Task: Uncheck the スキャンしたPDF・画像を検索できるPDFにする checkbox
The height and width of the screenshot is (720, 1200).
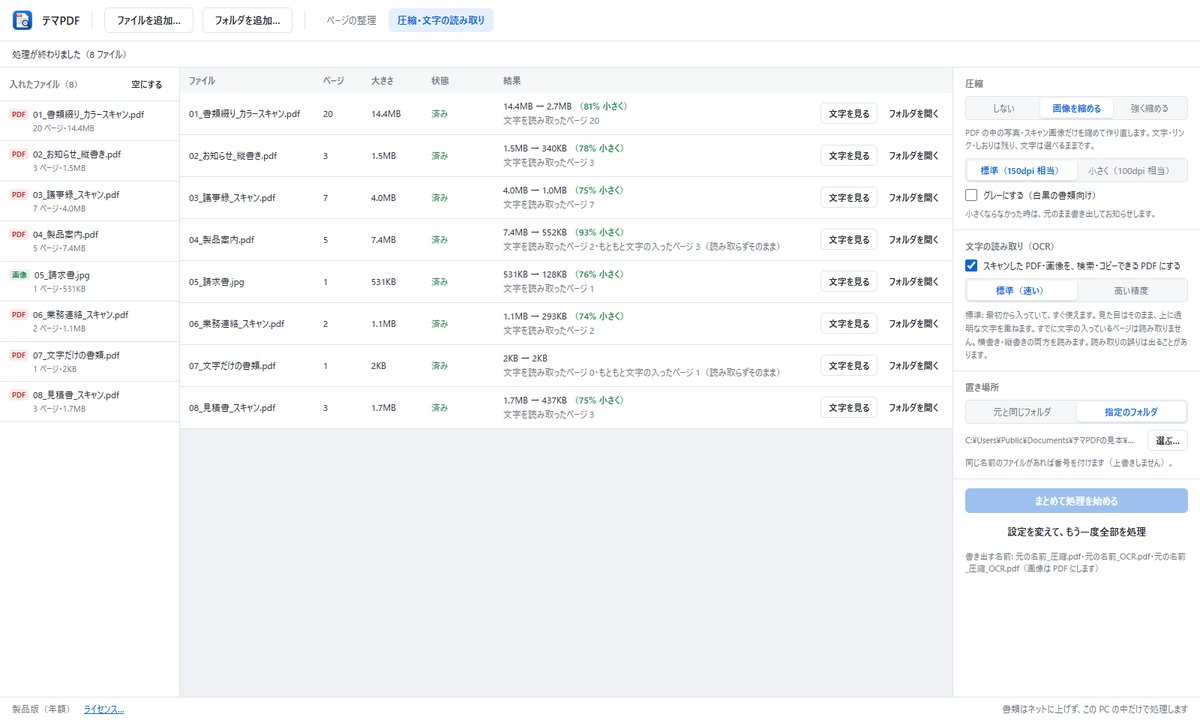Action: (971, 266)
